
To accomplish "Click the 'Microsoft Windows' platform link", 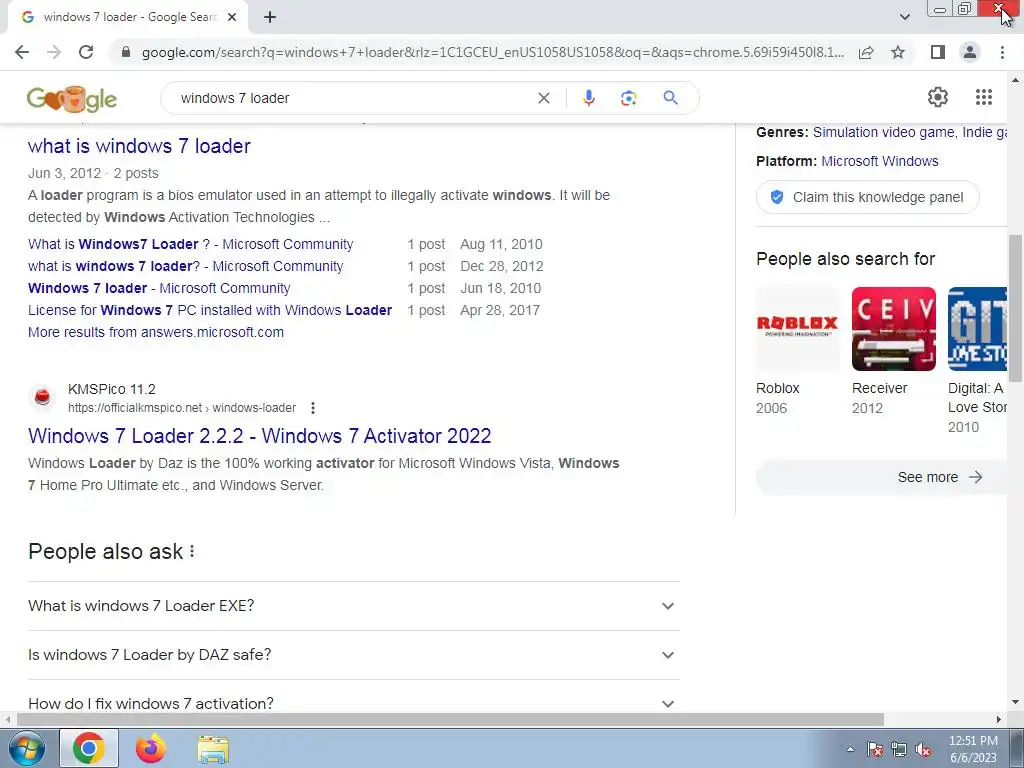I will tap(880, 161).
